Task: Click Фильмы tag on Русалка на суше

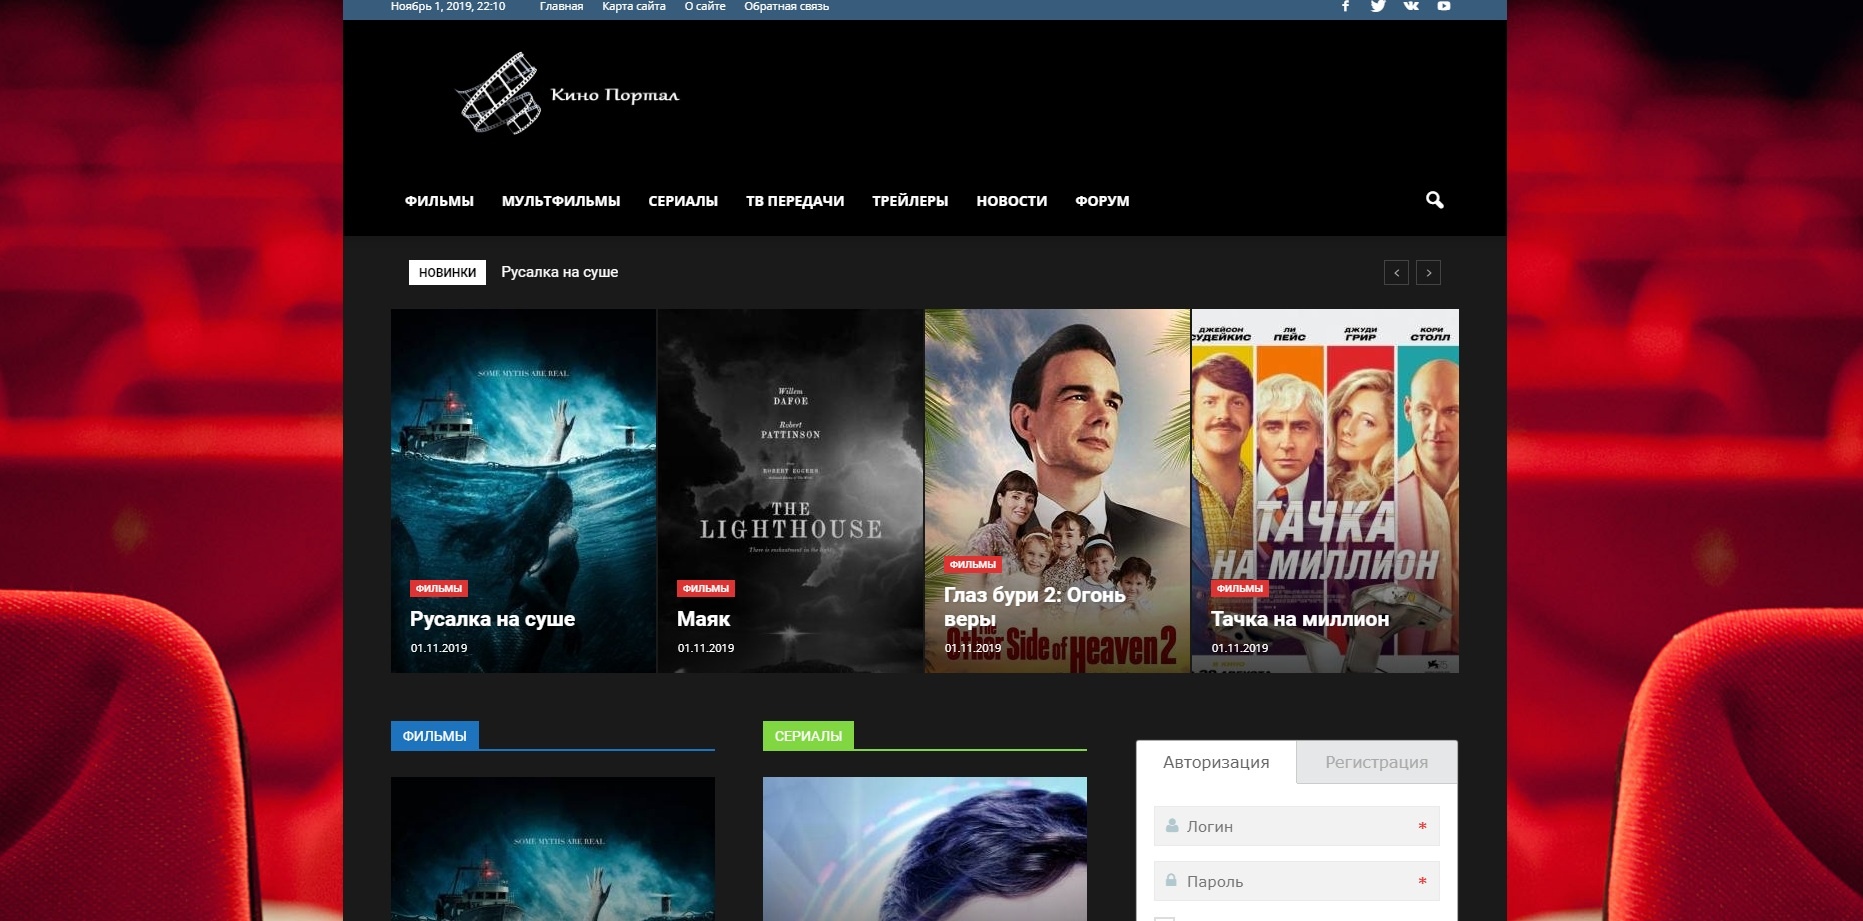Action: click(439, 589)
